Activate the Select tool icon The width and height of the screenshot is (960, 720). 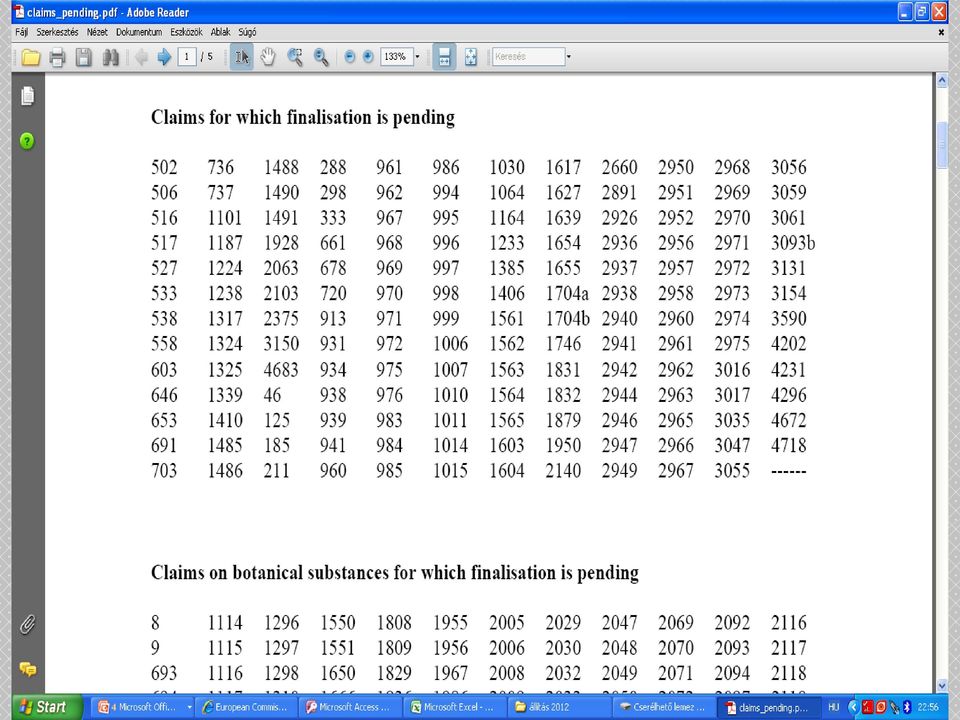click(242, 58)
